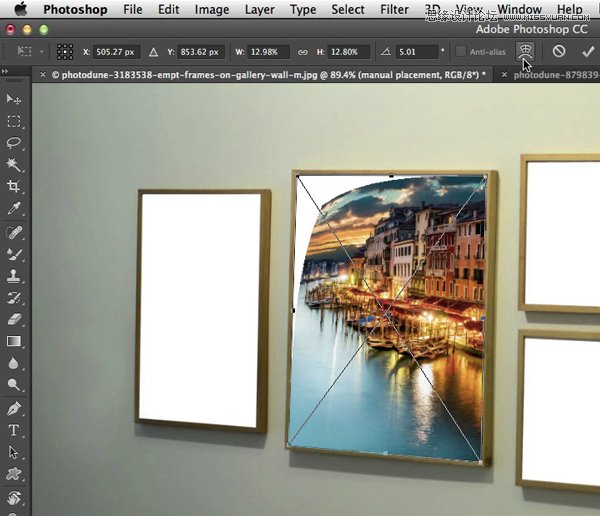This screenshot has width=600, height=516.
Task: Select the Hand tool
Action: (14, 498)
